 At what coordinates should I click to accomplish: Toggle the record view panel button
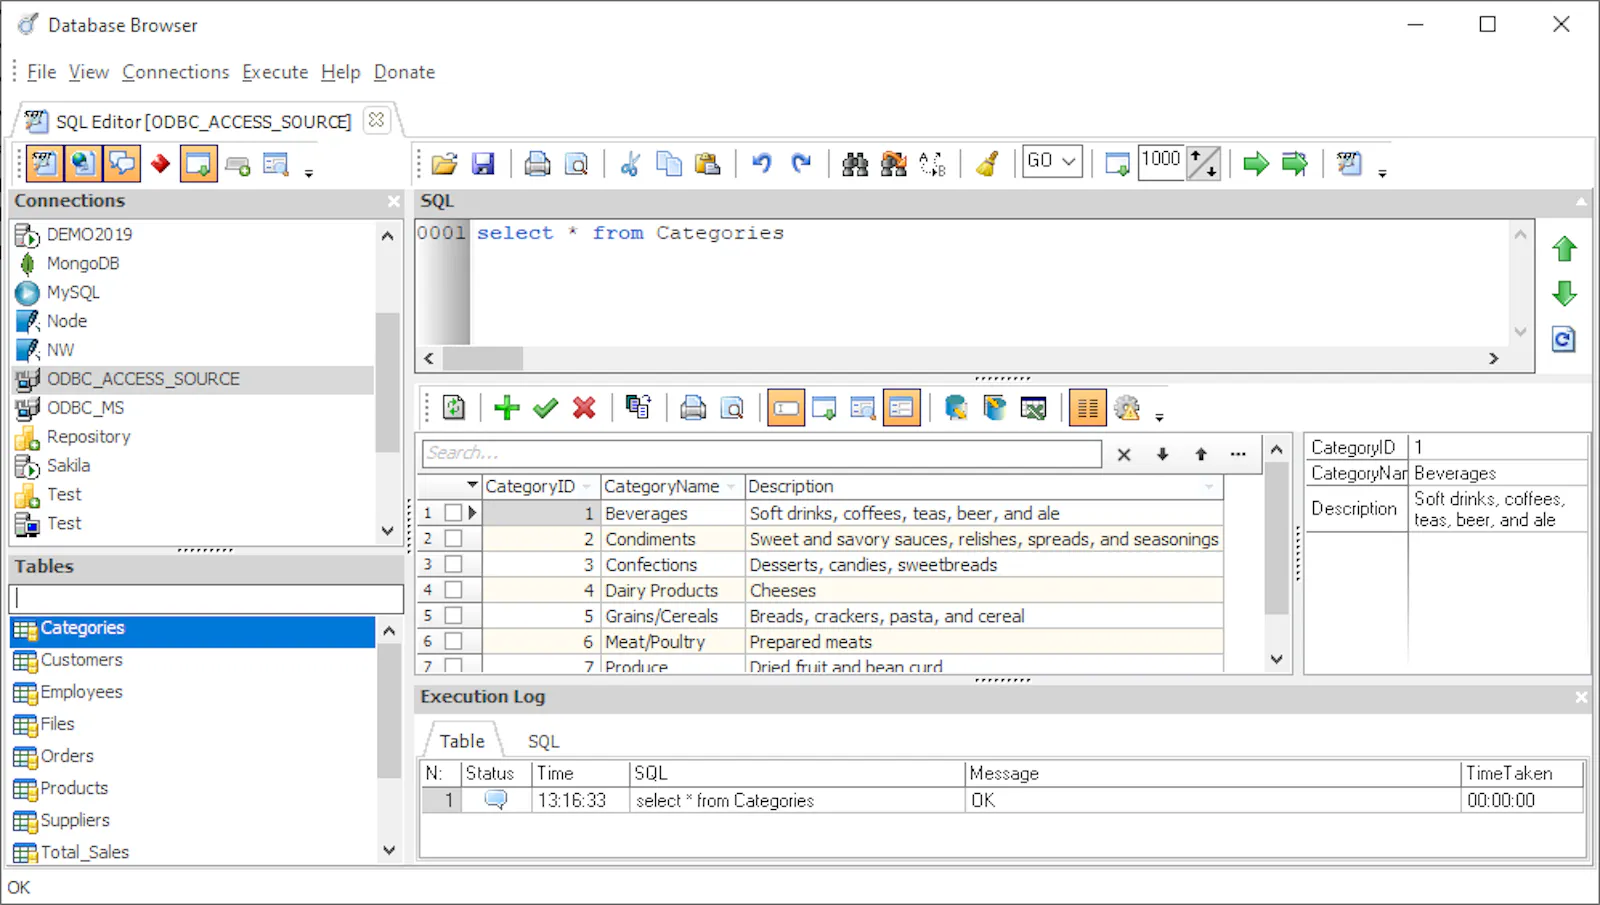pos(901,408)
